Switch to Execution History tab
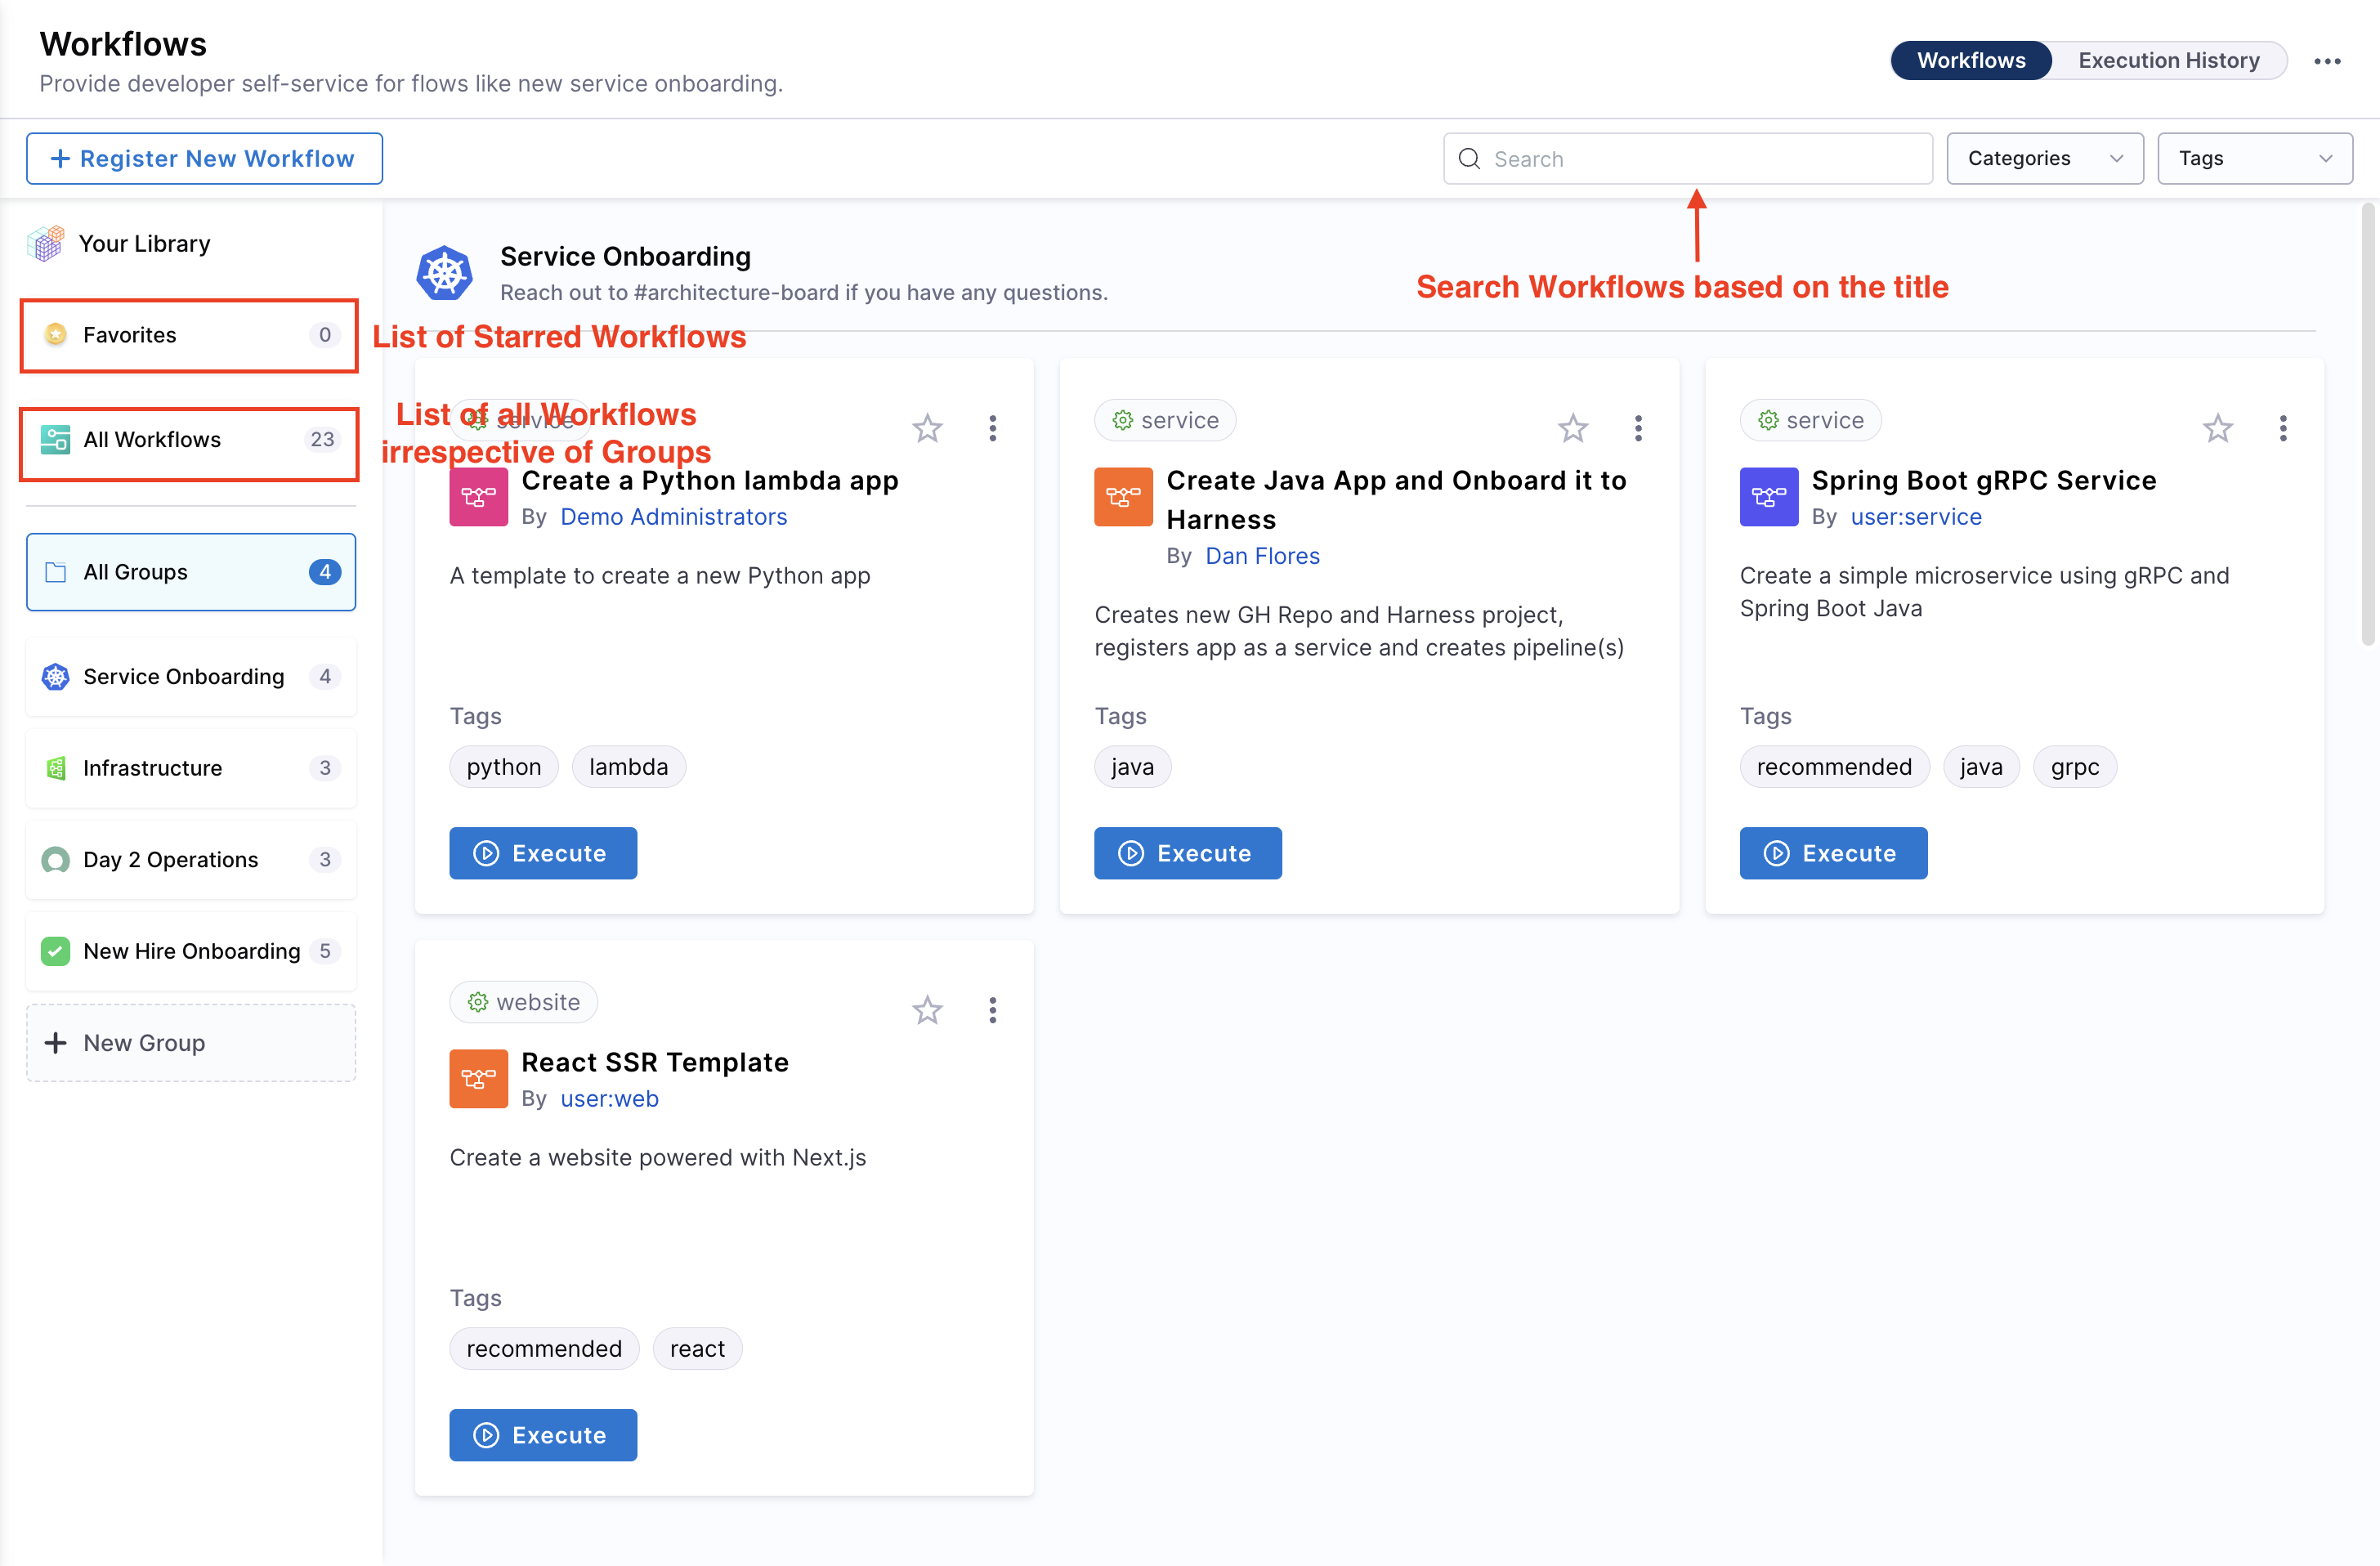 coord(2168,61)
